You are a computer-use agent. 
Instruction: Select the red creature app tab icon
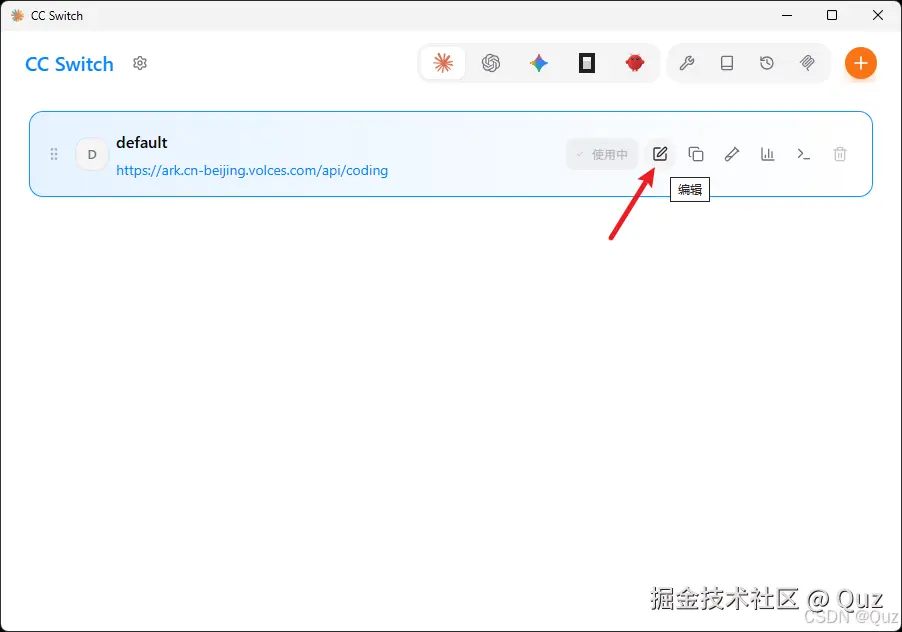pos(635,63)
